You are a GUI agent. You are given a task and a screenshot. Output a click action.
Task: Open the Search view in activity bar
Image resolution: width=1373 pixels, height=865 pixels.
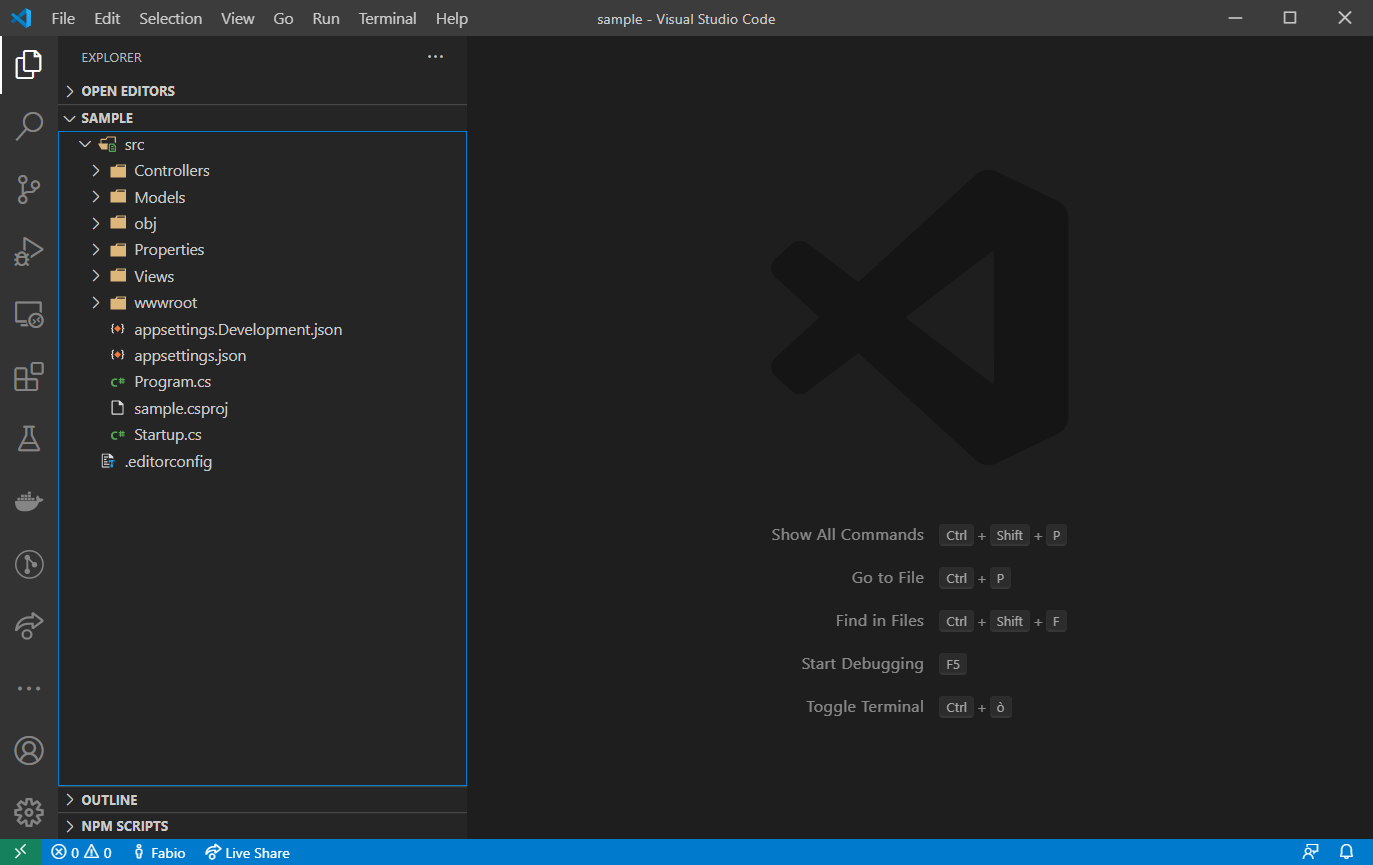29,126
